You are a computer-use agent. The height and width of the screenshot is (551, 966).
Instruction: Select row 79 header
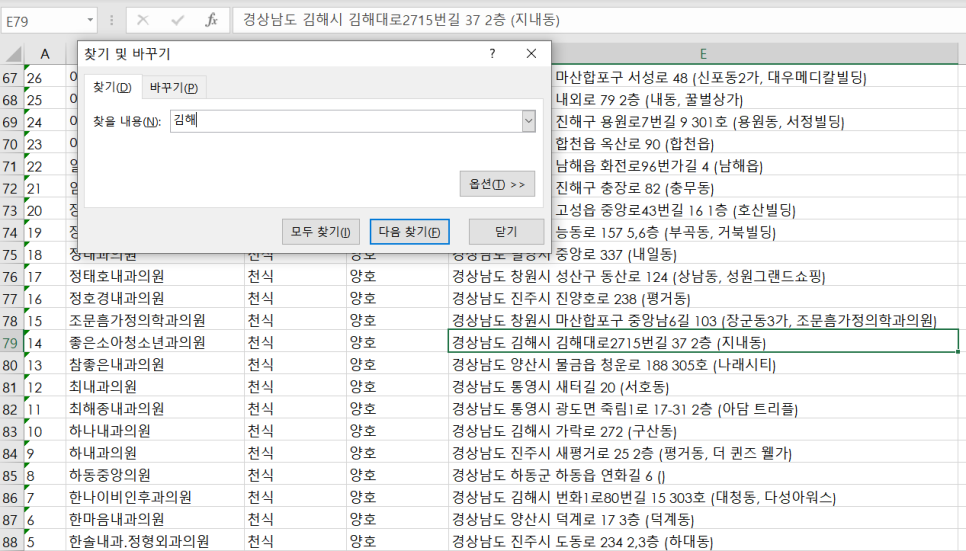tap(11, 343)
